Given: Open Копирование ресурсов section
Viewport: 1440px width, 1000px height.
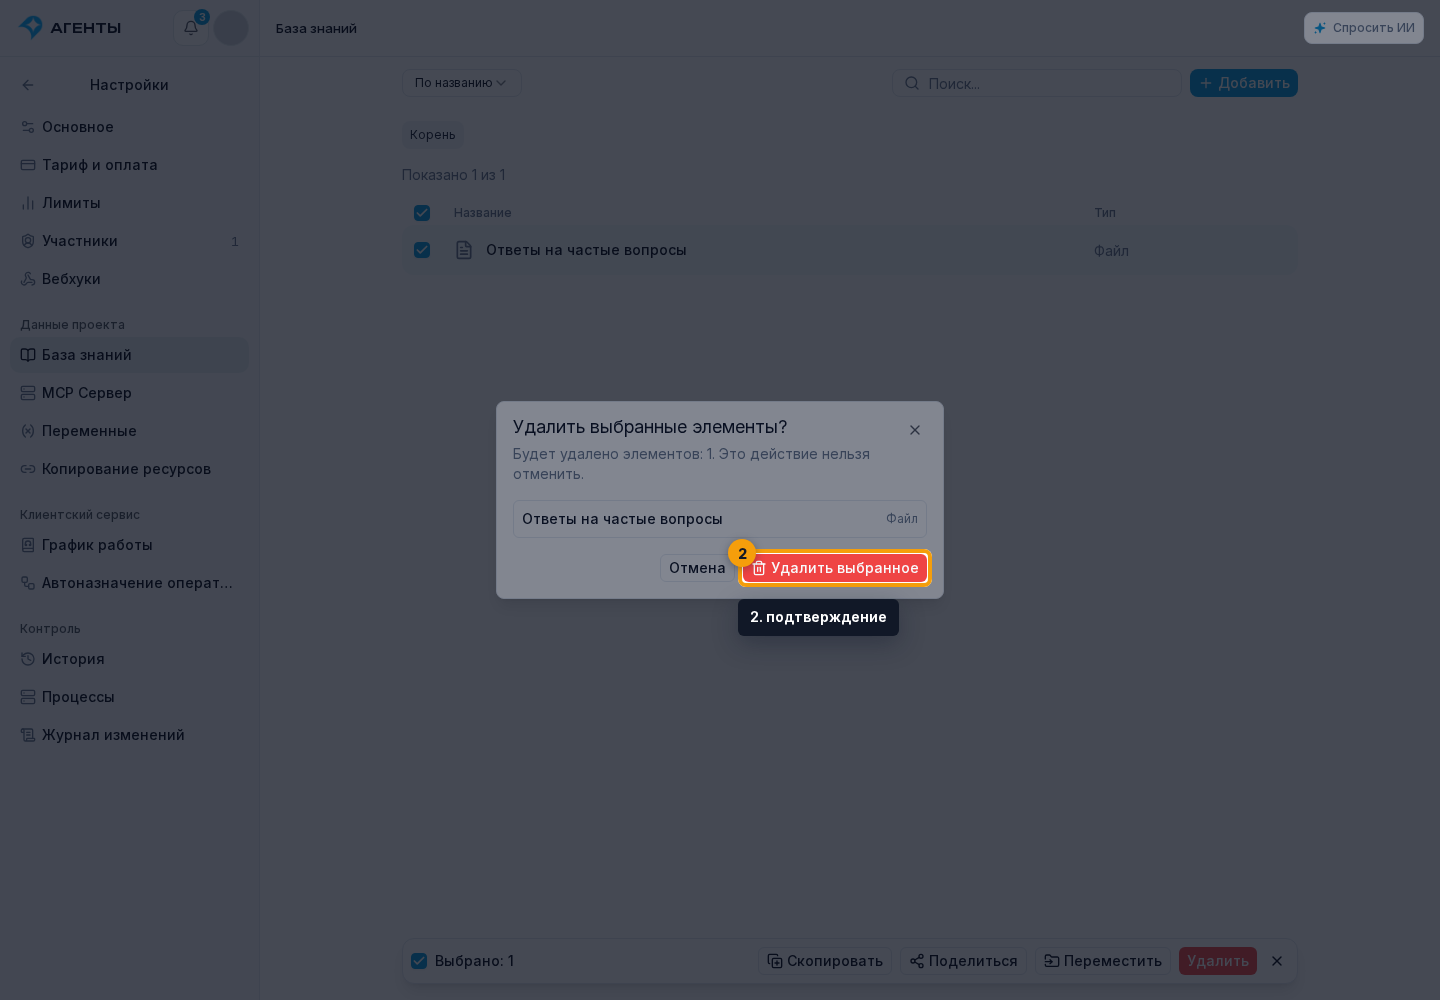Looking at the screenshot, I should [130, 469].
